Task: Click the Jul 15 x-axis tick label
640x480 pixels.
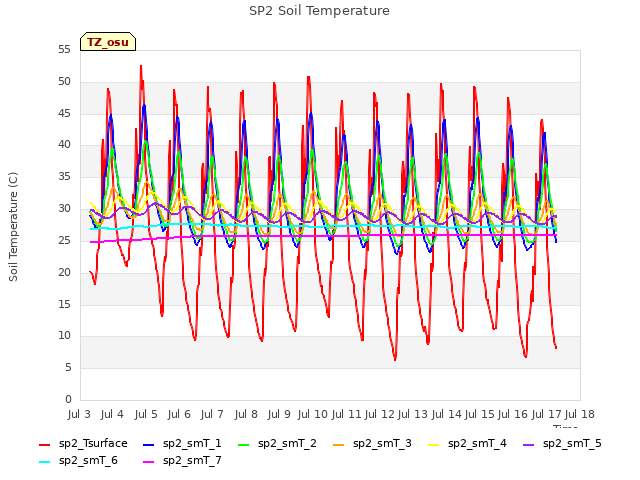Action: (480, 414)
